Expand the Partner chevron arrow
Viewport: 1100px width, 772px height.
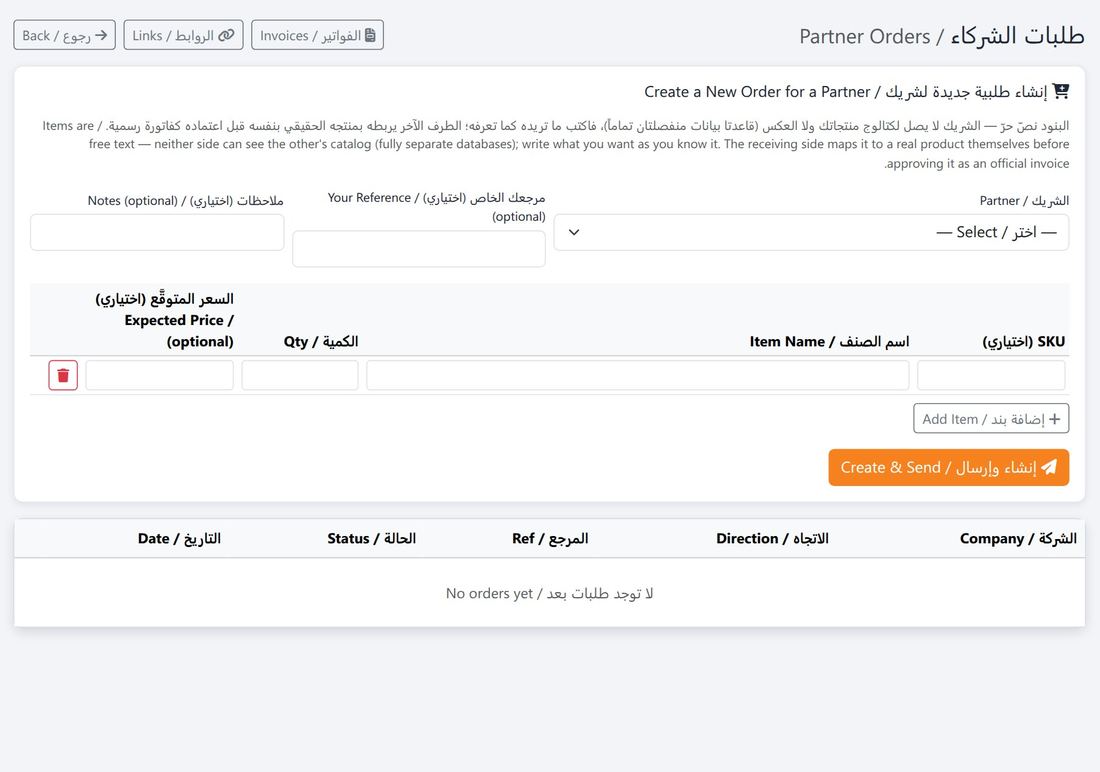click(574, 232)
